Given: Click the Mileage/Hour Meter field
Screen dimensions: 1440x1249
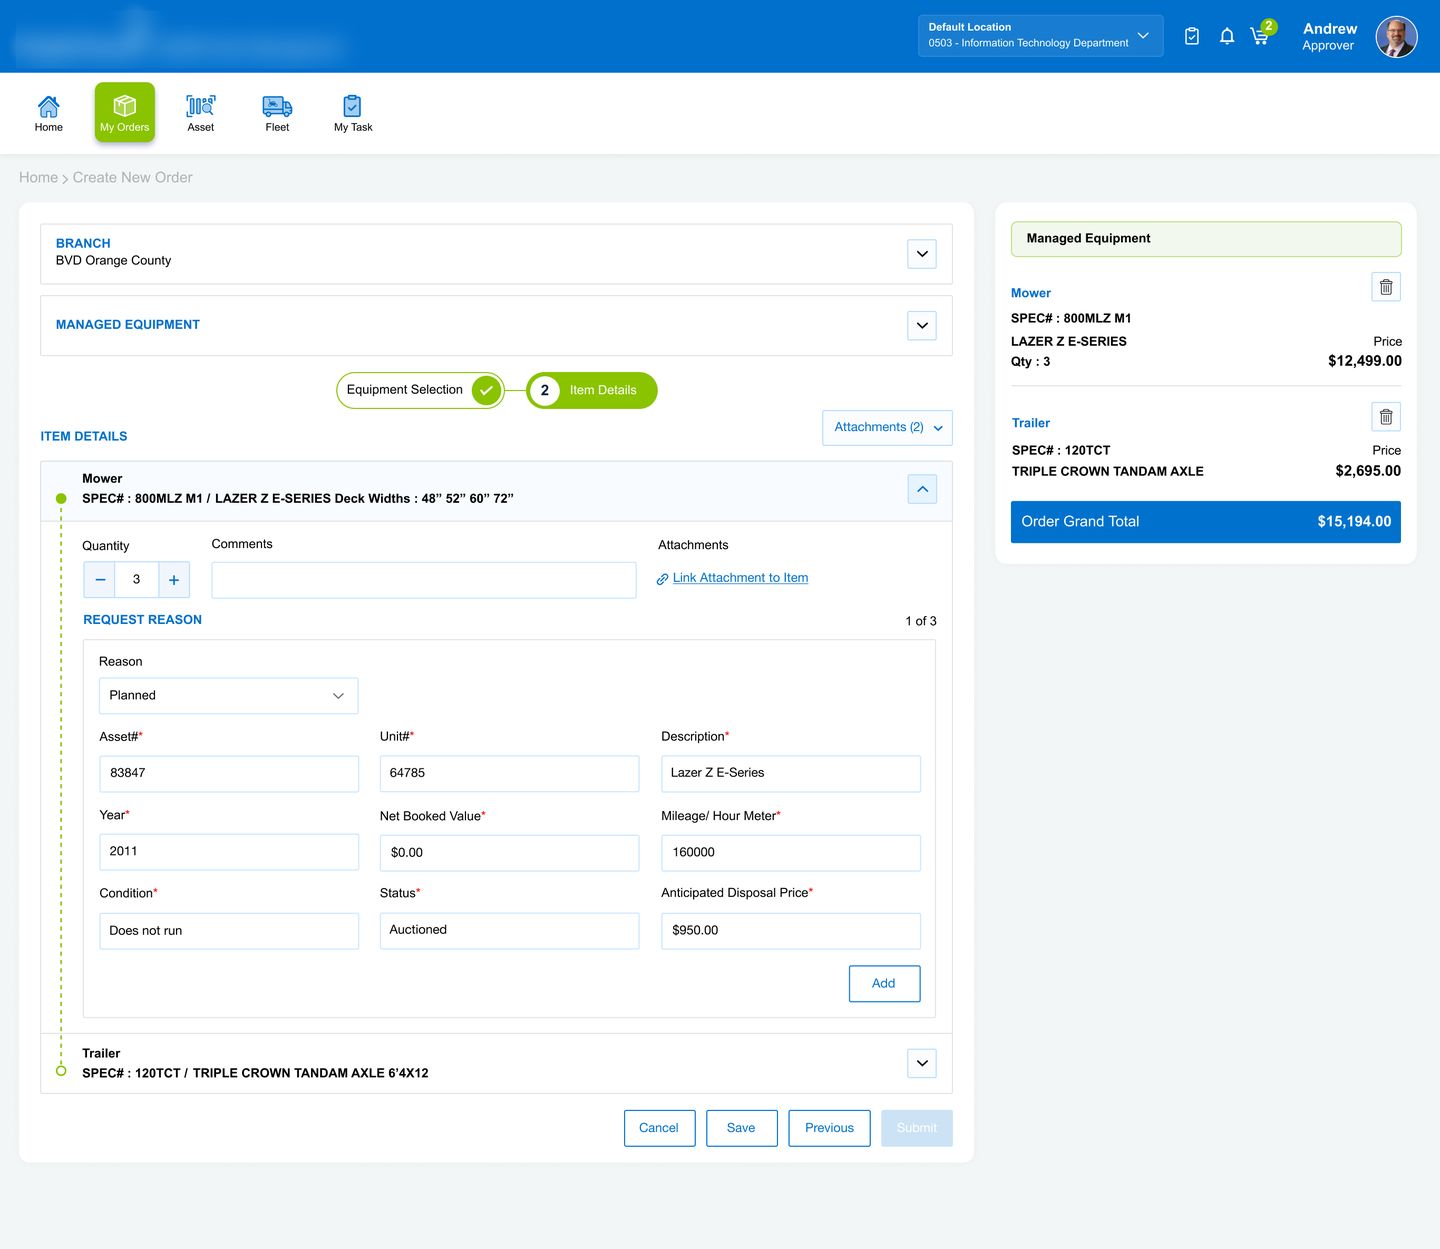Looking at the screenshot, I should pyautogui.click(x=791, y=853).
